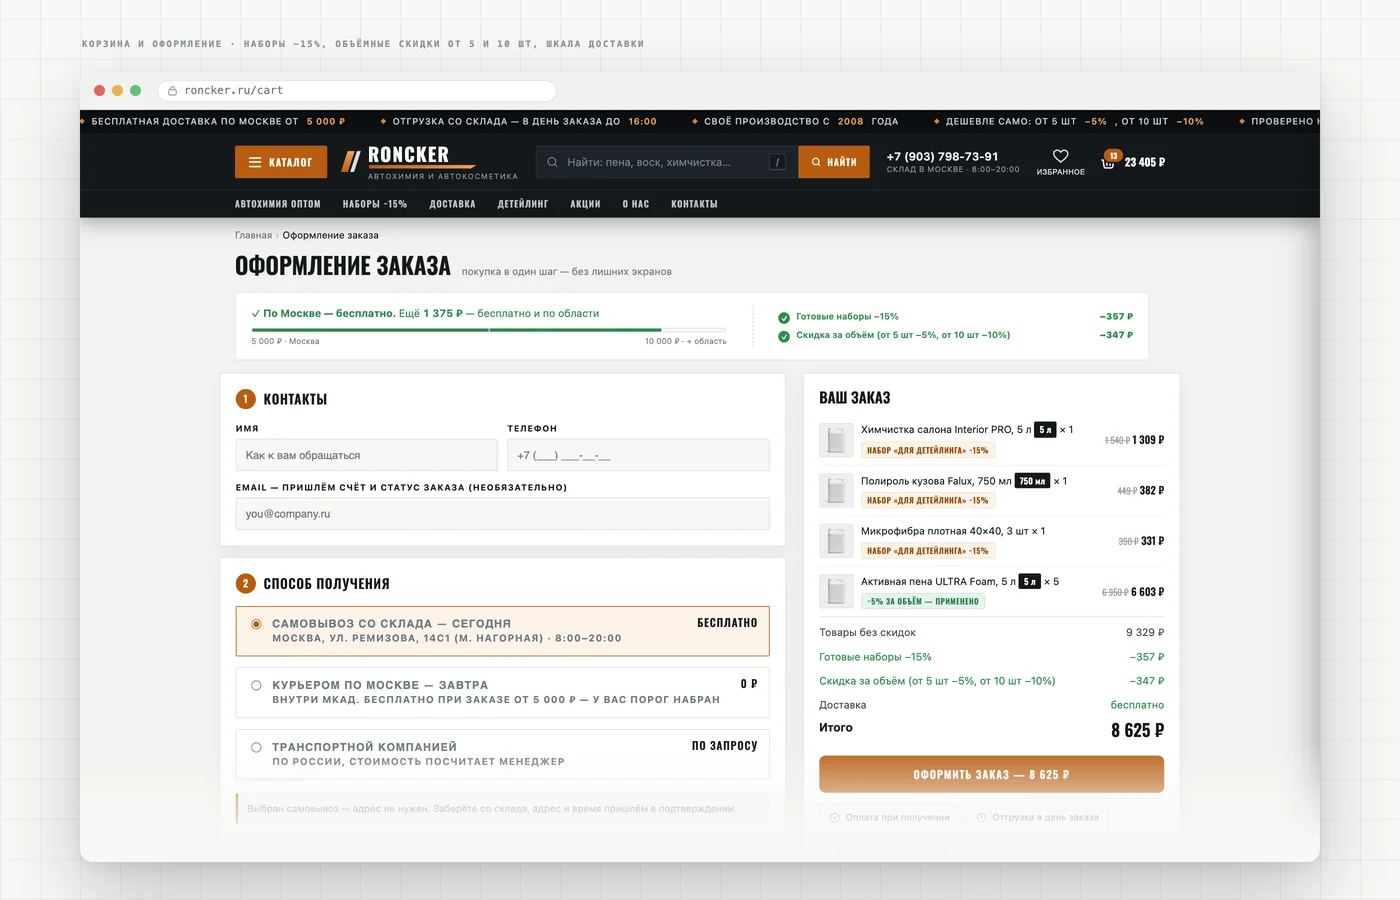Open the Акции menu item
The width and height of the screenshot is (1400, 900).
(x=585, y=204)
